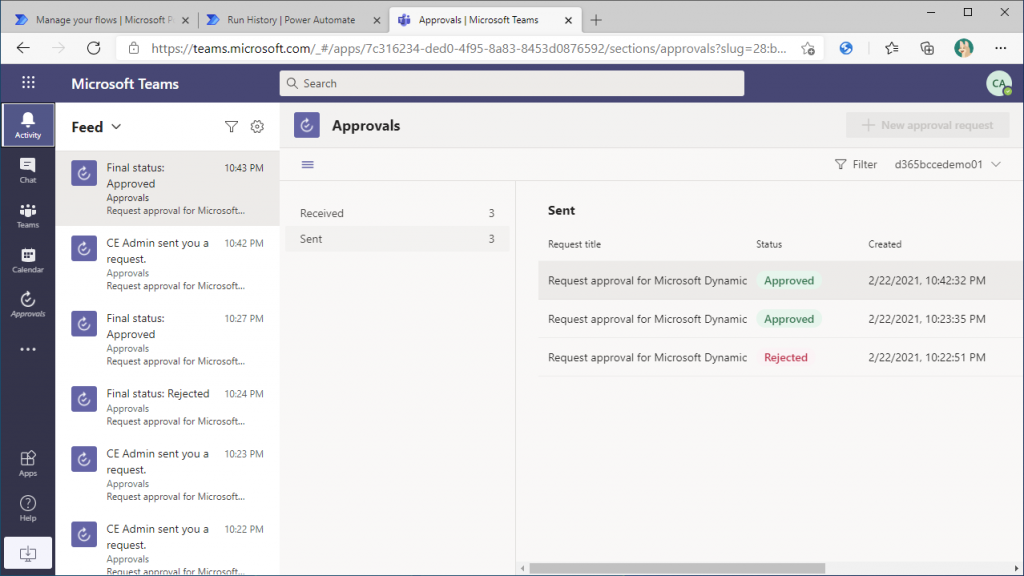Add this page to favorites

coord(808,48)
